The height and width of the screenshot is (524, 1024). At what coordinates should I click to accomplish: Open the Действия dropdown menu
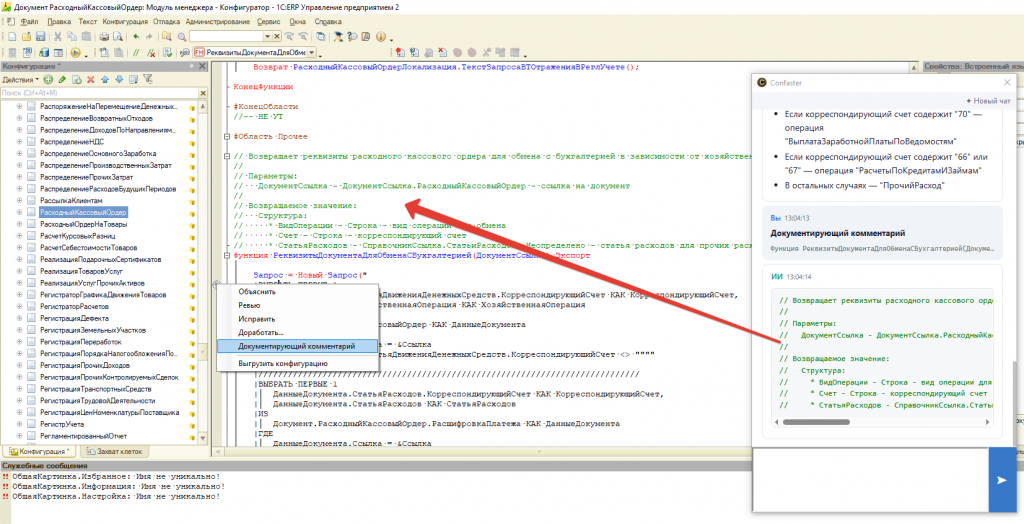tap(20, 79)
